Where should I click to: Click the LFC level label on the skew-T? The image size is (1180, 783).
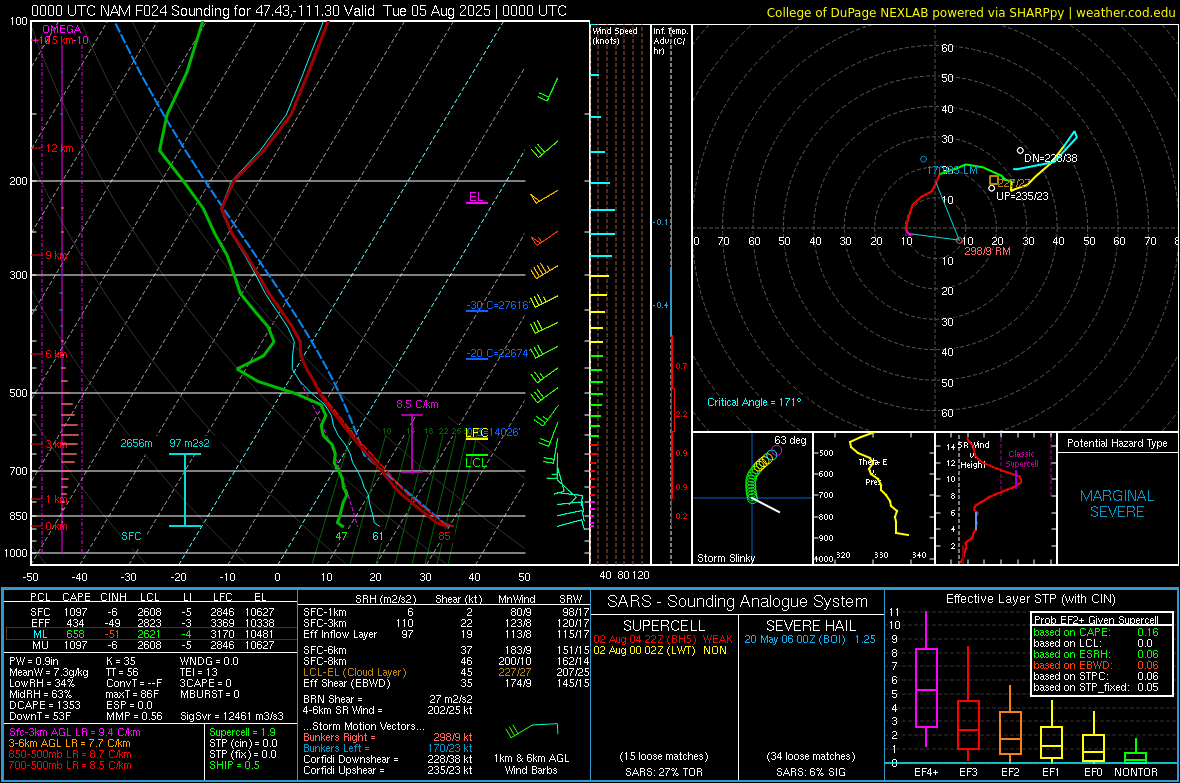[476, 433]
